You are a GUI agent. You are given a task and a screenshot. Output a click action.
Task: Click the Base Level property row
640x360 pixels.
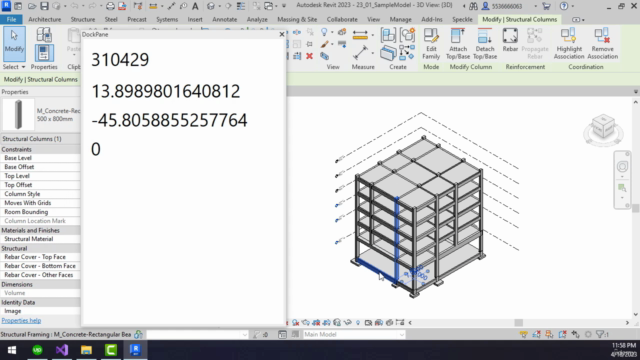pos(40,158)
